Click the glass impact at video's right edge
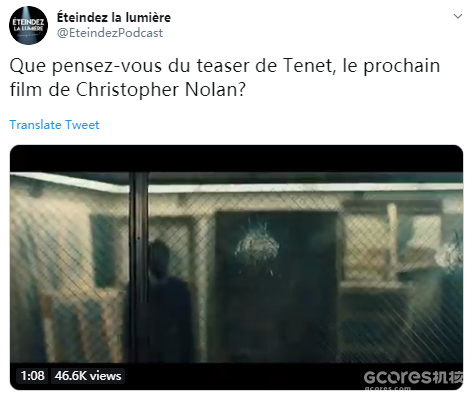Viewport: 475px width, 403px height. pyautogui.click(x=450, y=253)
